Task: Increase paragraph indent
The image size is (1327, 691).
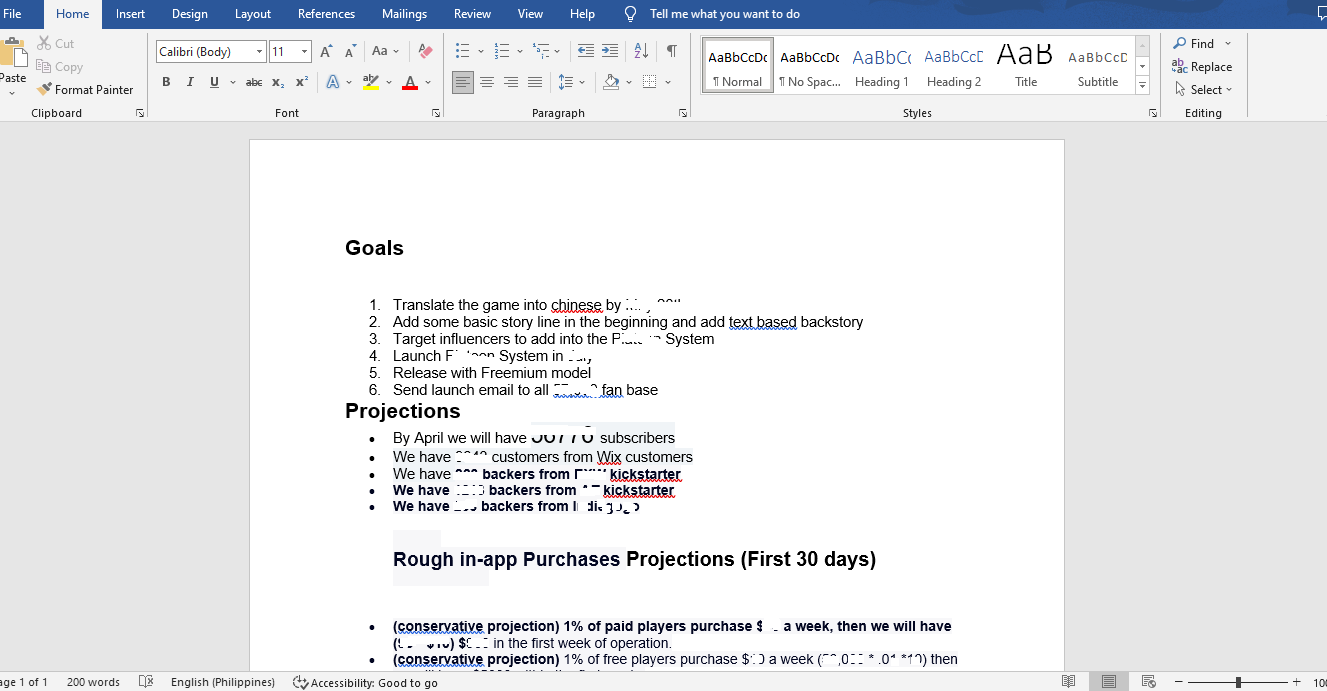Action: (610, 51)
